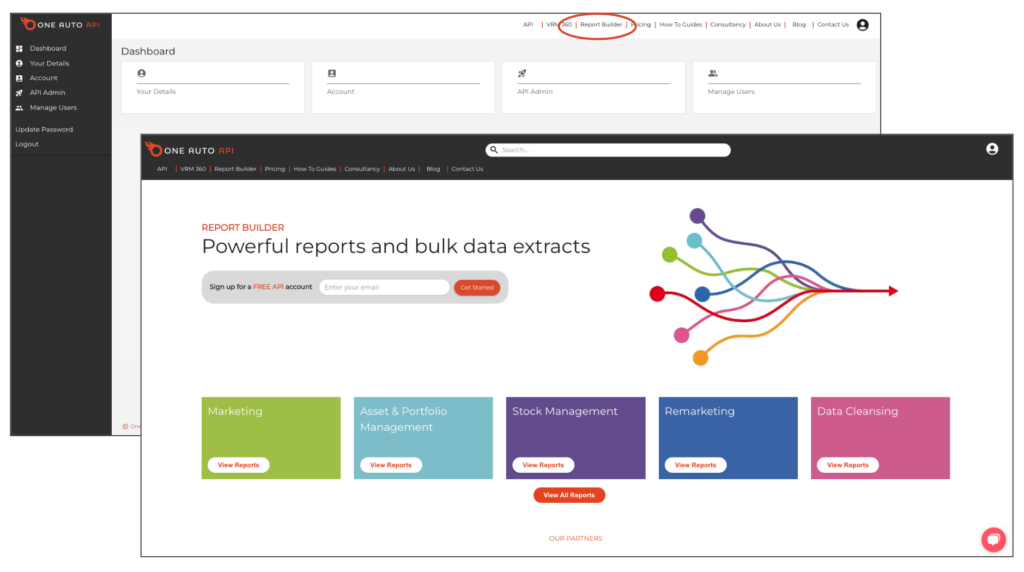The image size is (1024, 572).
Task: Click the REPORT BUILDER heading text
Action: tap(243, 228)
